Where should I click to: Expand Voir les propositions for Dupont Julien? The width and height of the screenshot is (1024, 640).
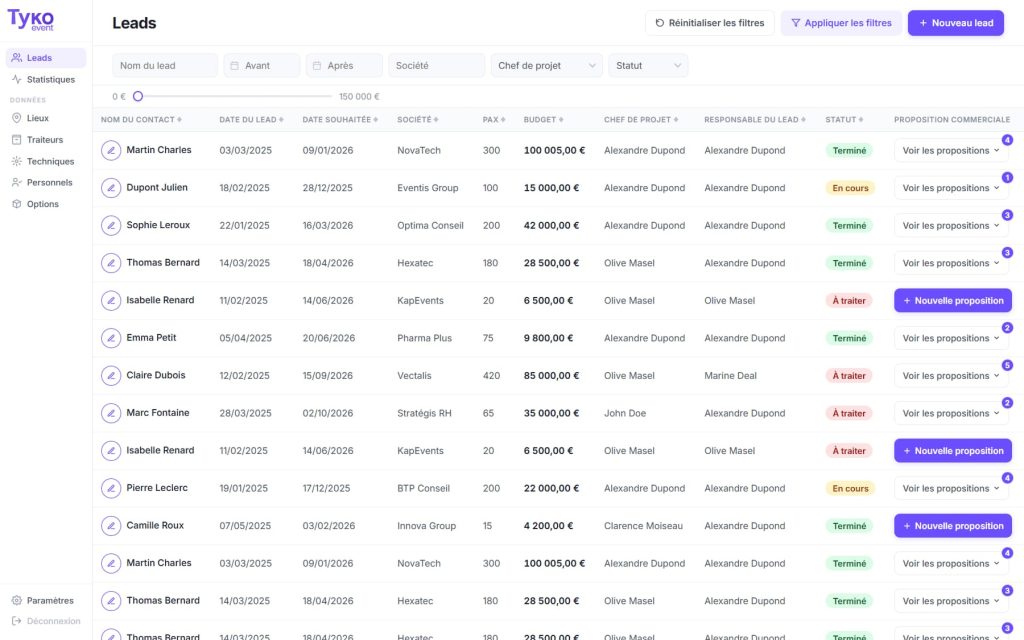[951, 188]
